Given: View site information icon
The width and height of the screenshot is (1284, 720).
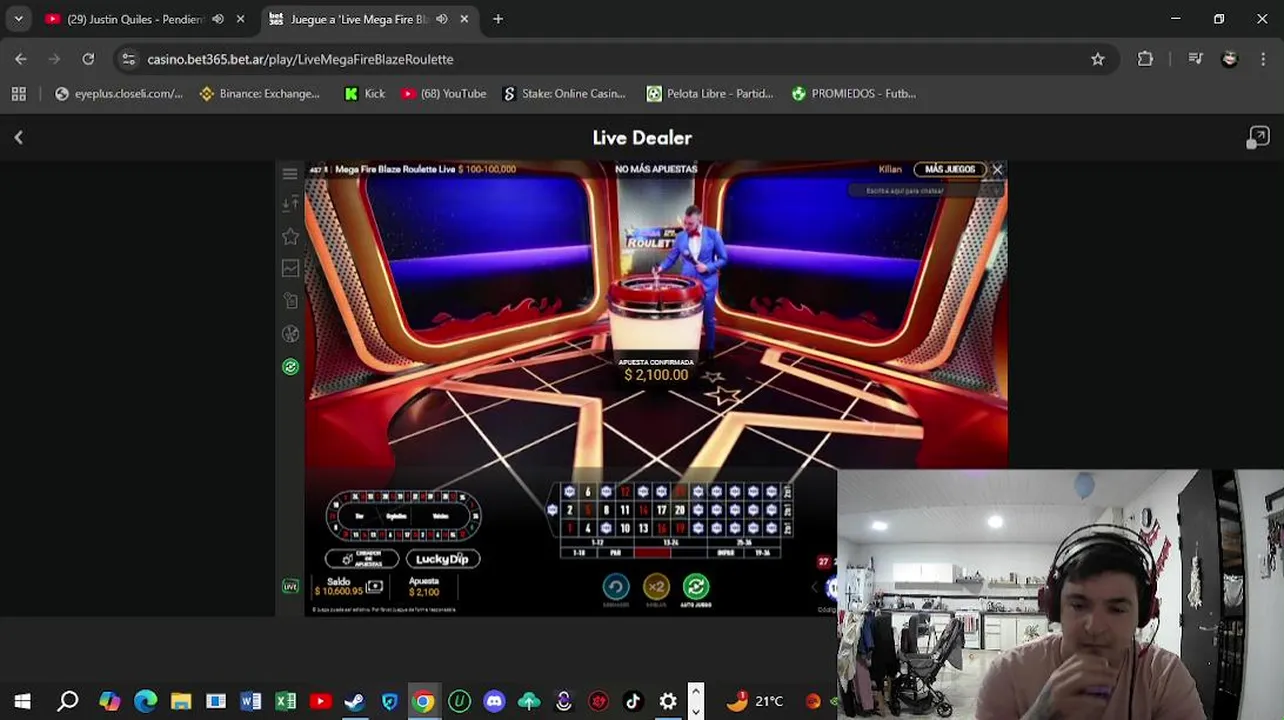Looking at the screenshot, I should click(x=128, y=59).
